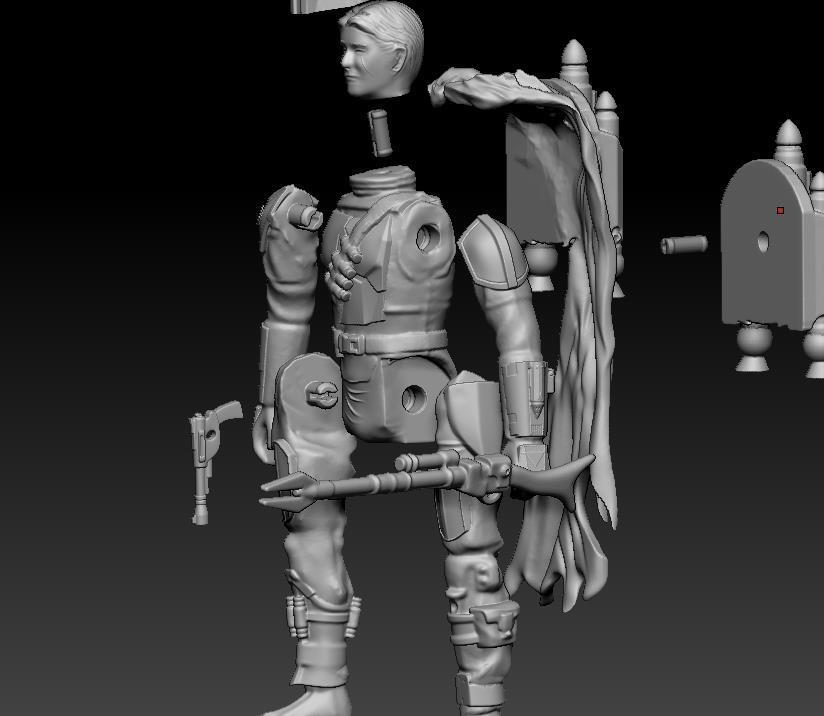Viewport: 824px width, 716px height.
Task: Select the arm peg on the detached arm
Action: pos(301,215)
